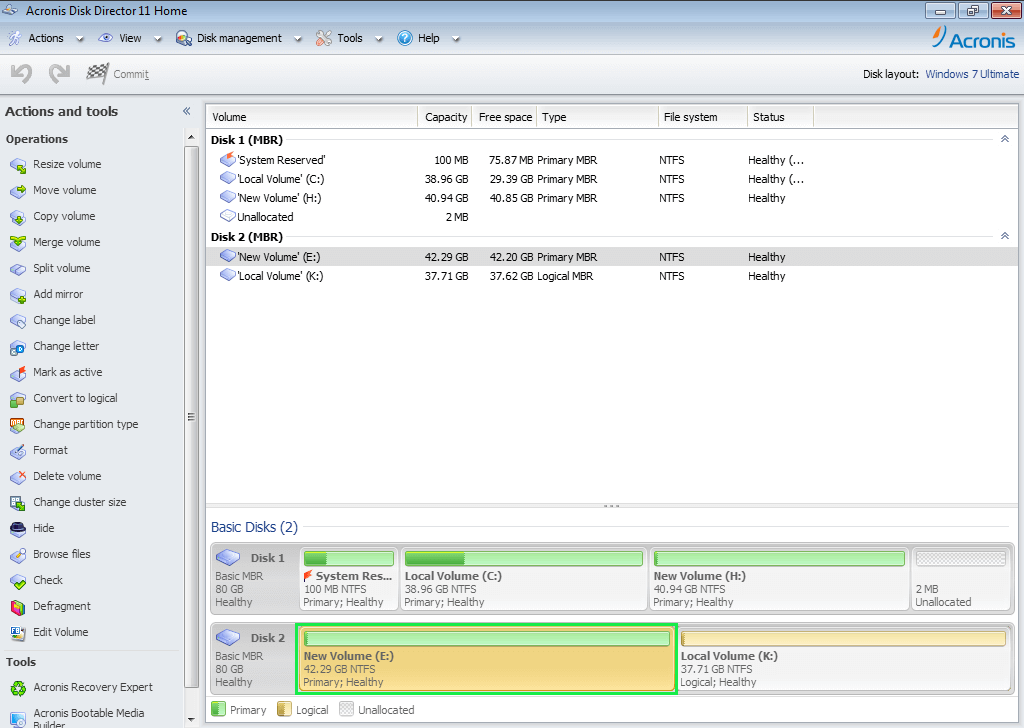Image resolution: width=1024 pixels, height=728 pixels.
Task: Click the Change cluster size icon
Action: (x=18, y=503)
